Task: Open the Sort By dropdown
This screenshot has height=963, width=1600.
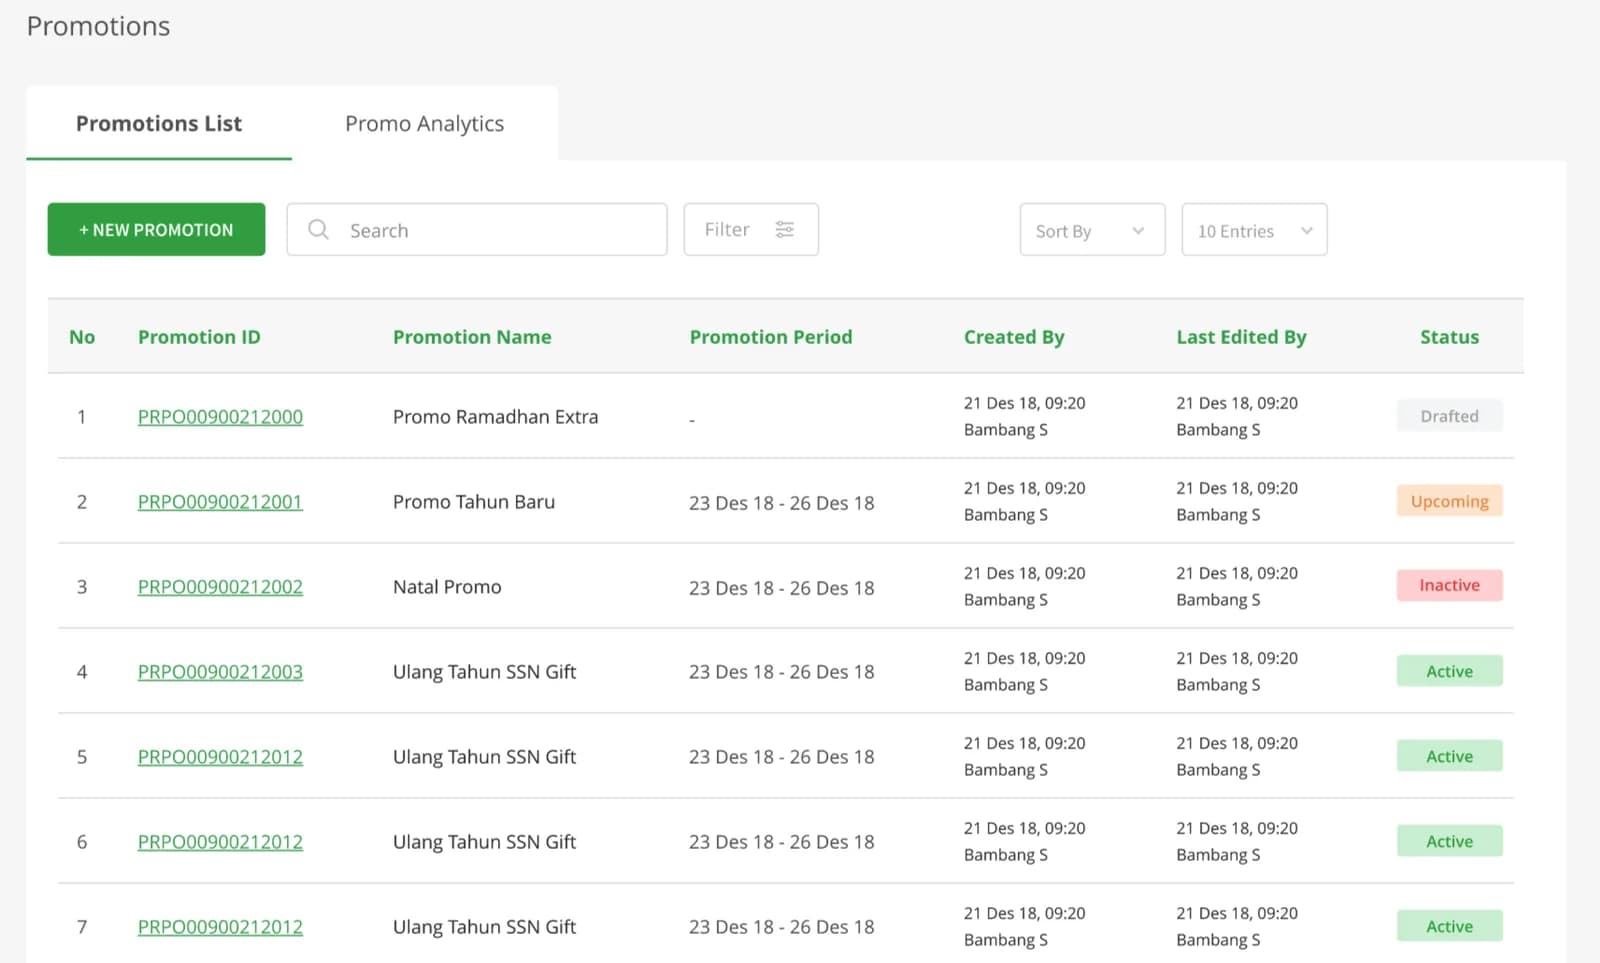Action: 1092,230
